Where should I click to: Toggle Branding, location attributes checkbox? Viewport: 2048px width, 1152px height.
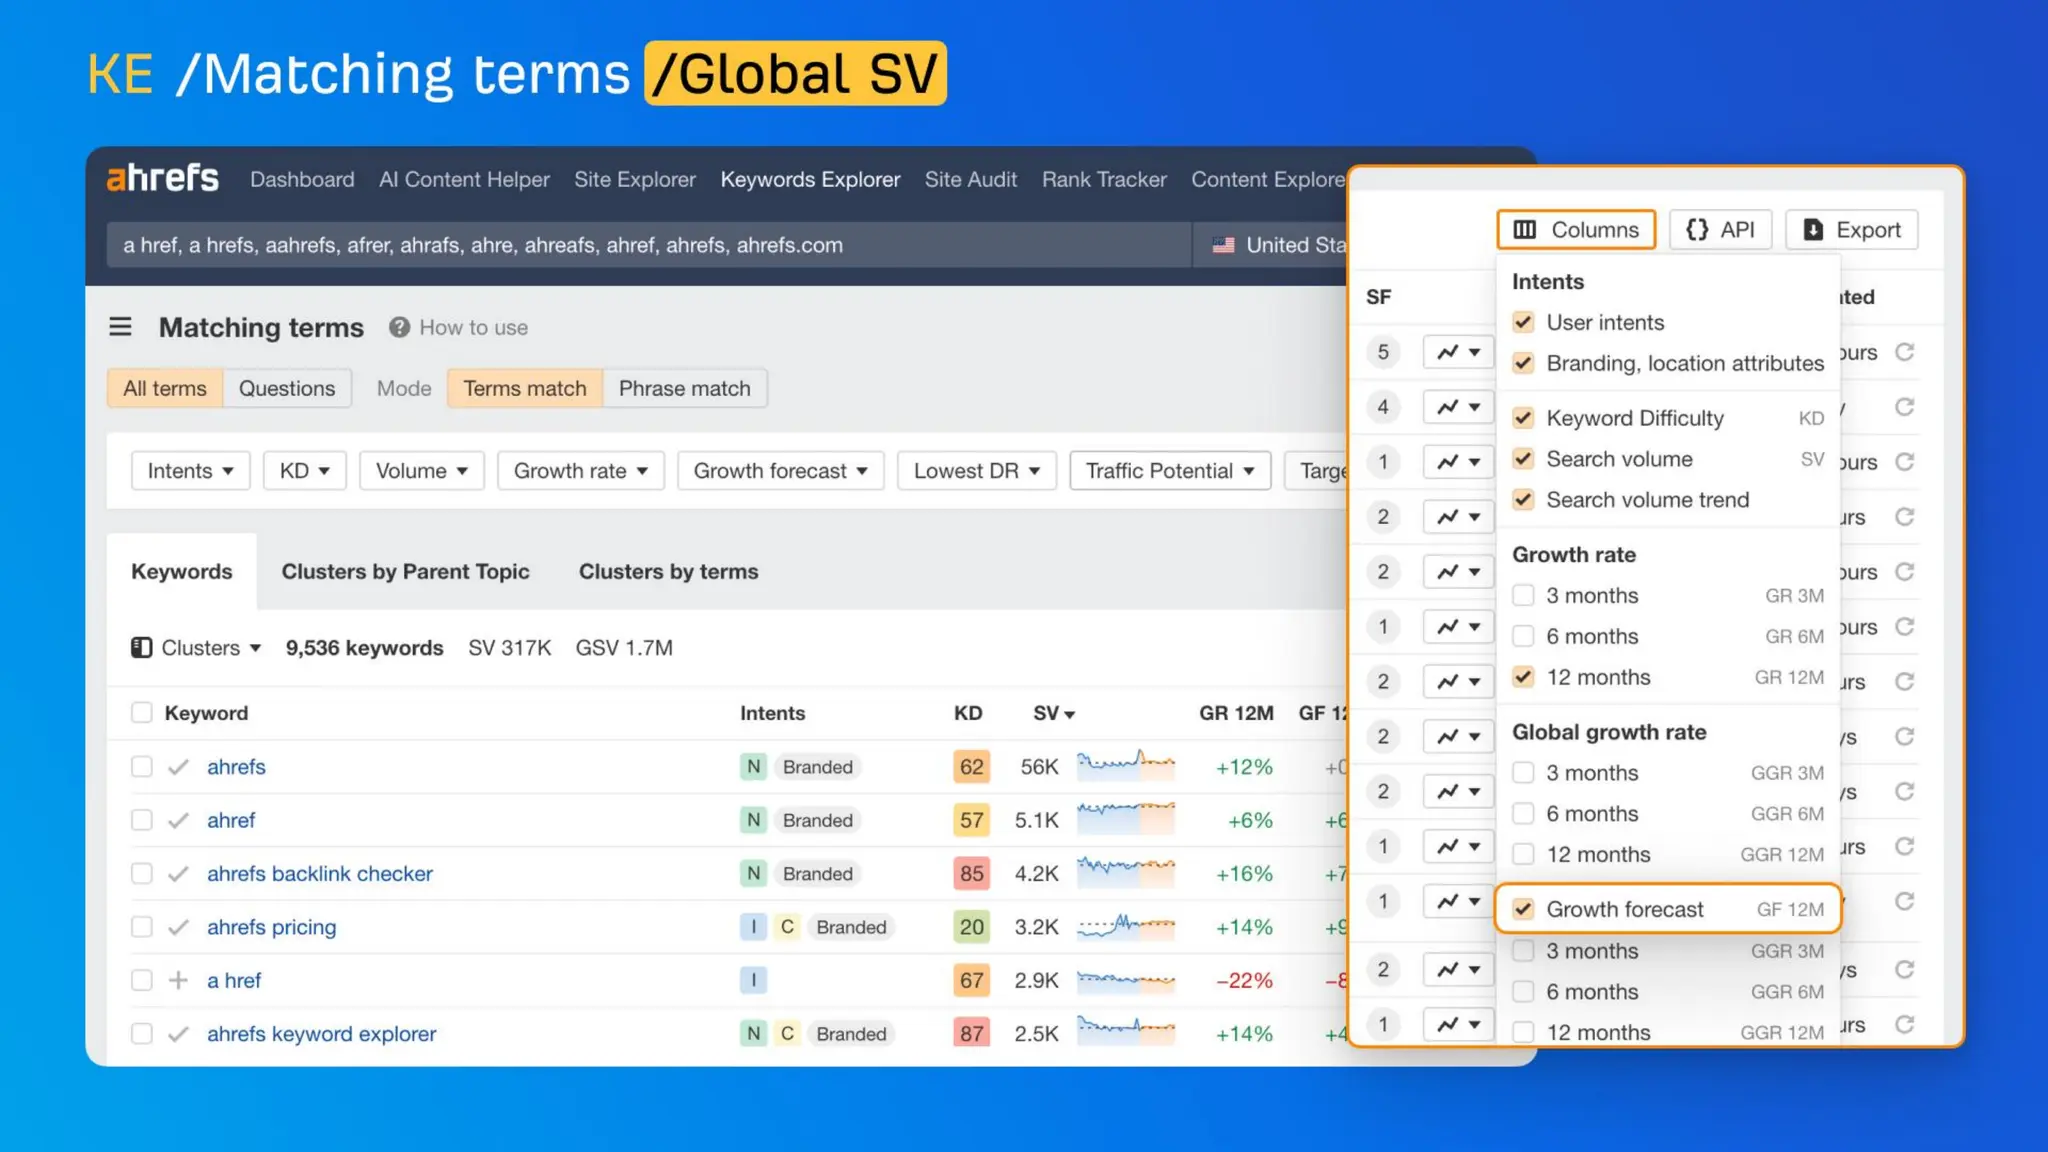(x=1523, y=363)
